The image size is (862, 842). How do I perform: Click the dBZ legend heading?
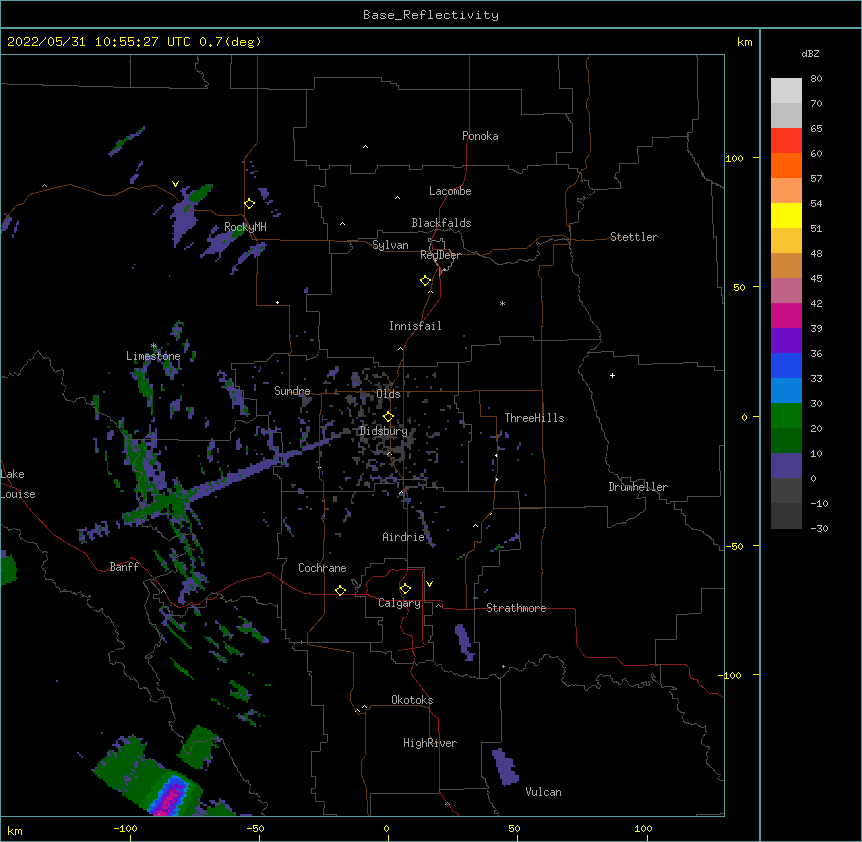click(x=810, y=53)
